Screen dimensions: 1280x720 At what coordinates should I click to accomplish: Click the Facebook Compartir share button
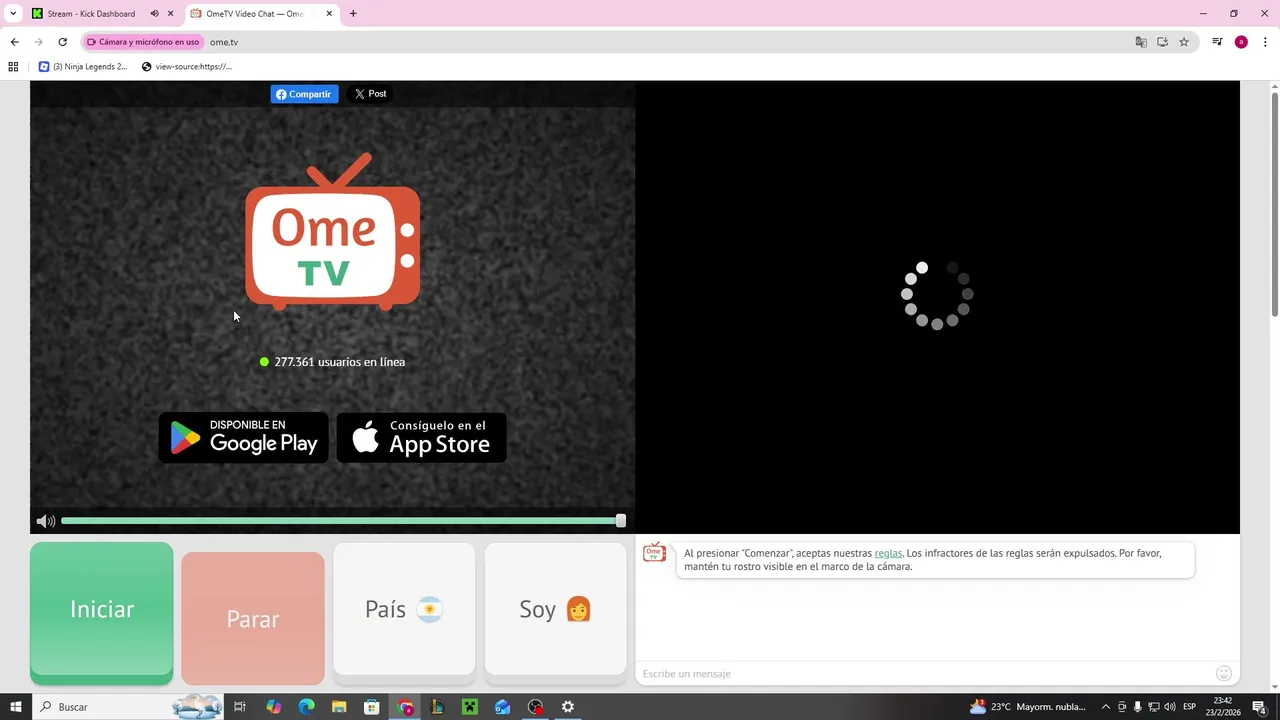(304, 94)
